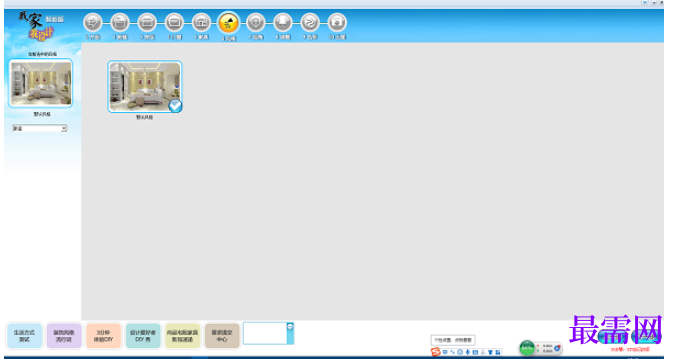Click green 84% memory accelerator ball
The height and width of the screenshot is (361, 681).
(x=527, y=348)
